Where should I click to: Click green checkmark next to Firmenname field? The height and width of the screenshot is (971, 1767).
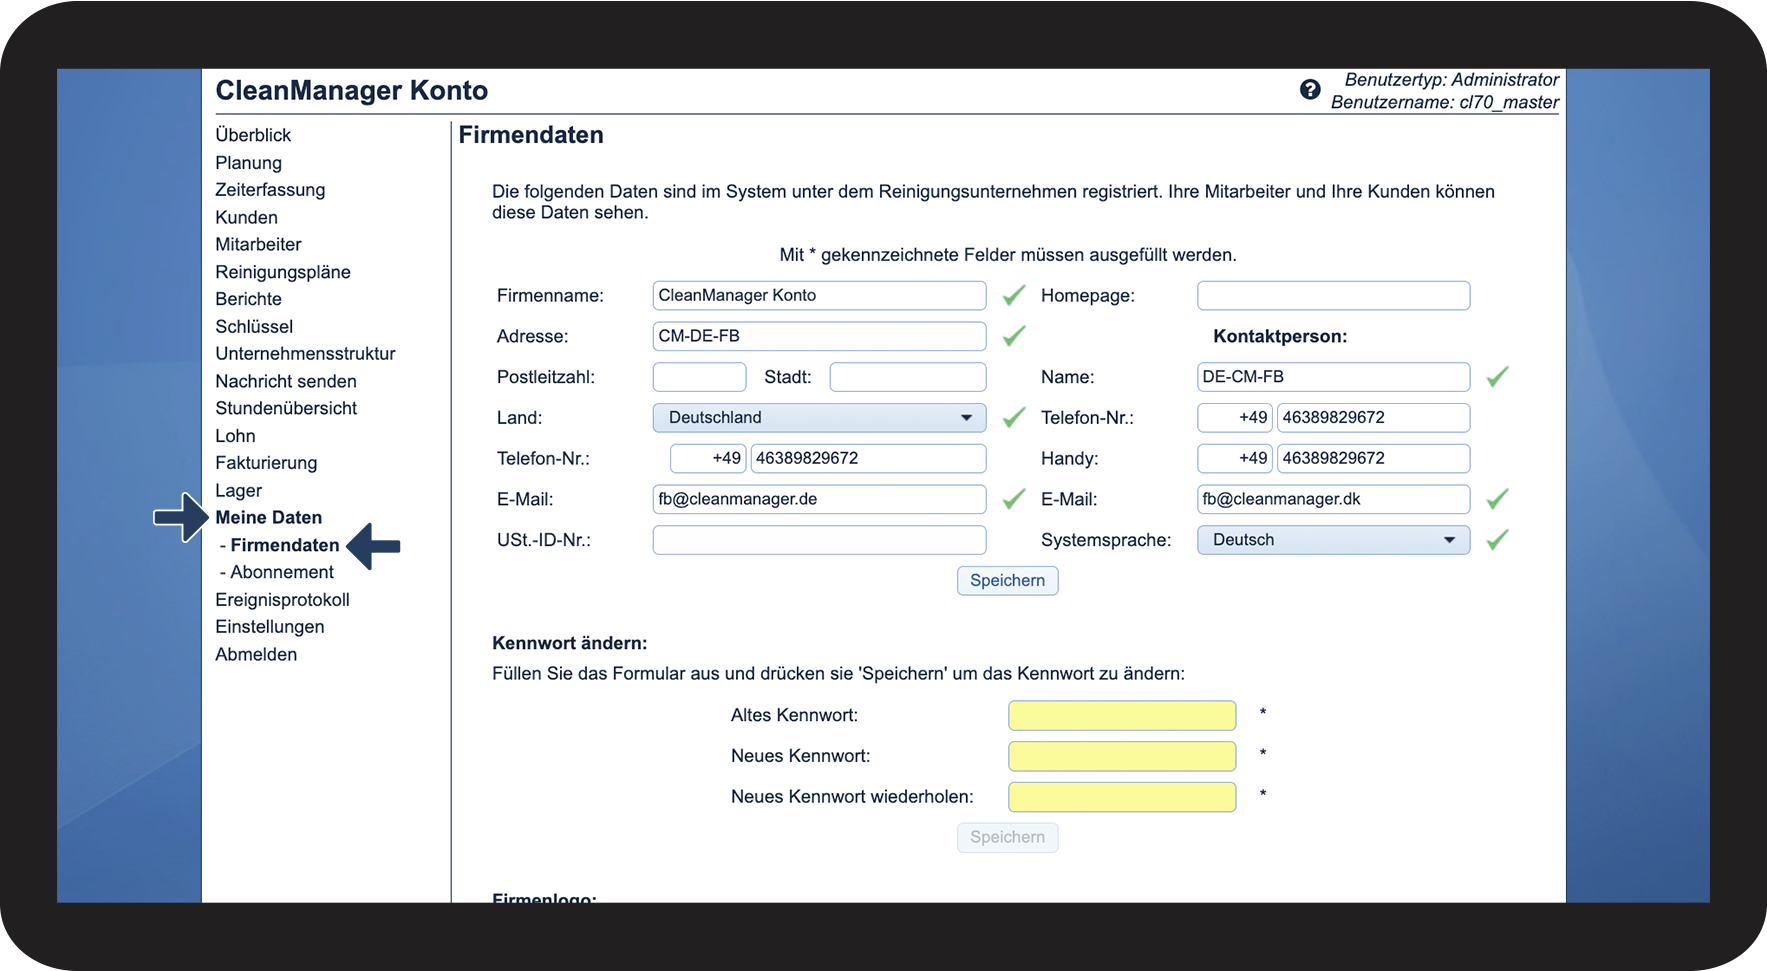[1013, 296]
